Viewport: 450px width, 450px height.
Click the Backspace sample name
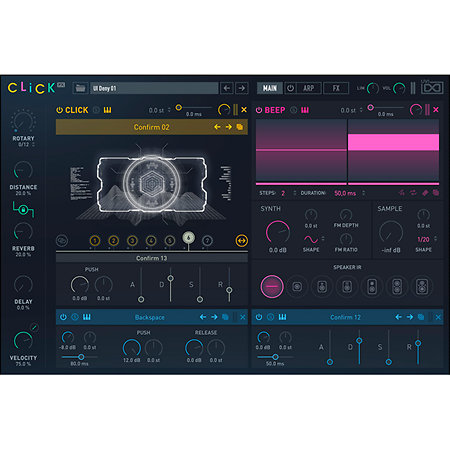(150, 317)
